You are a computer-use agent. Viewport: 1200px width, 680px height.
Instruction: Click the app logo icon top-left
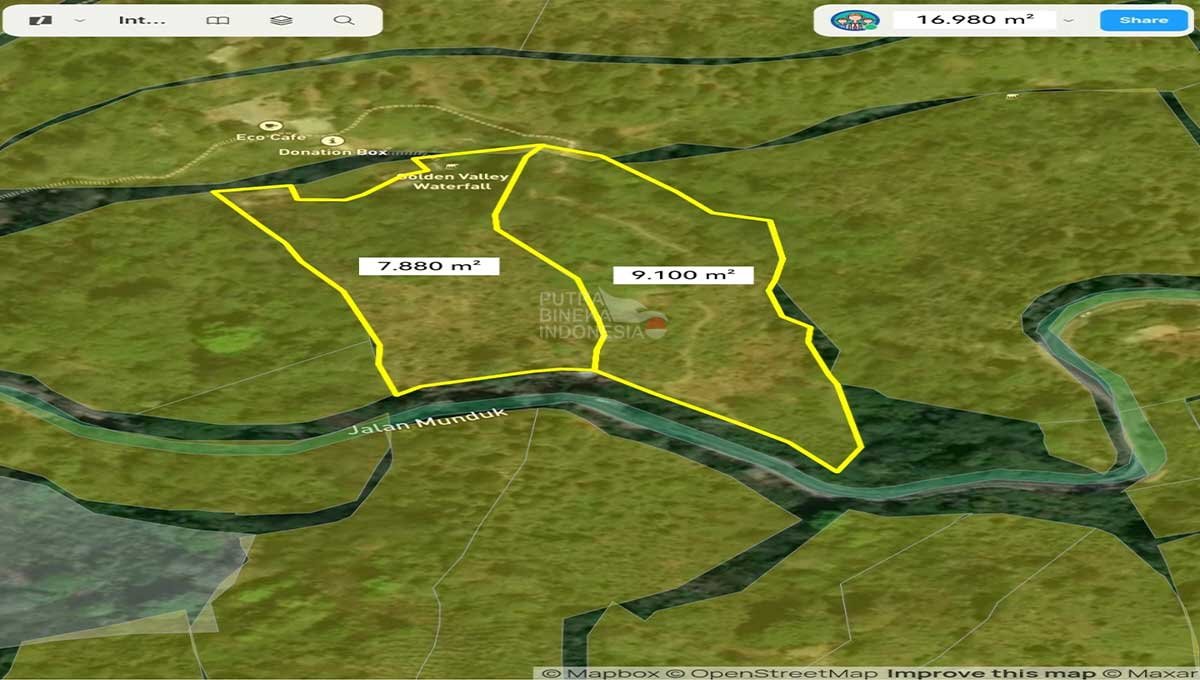[40, 18]
